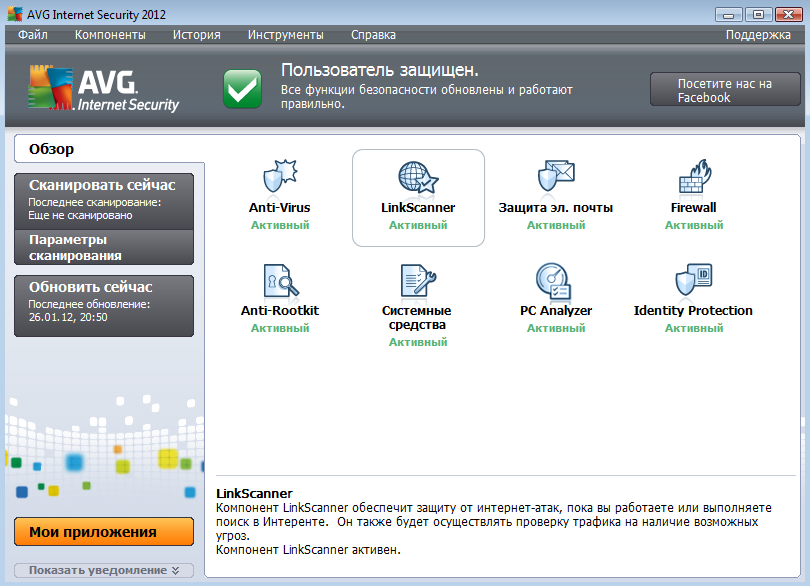Click the AVG Internet Security logo

(x=103, y=88)
